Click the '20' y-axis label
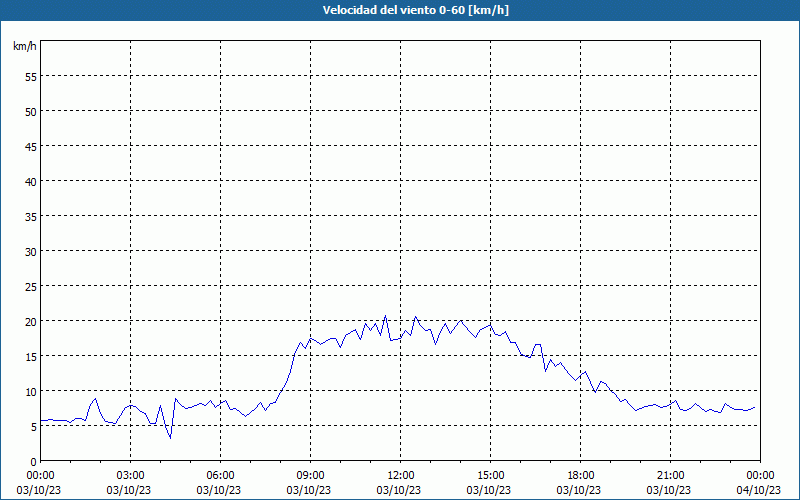800x500 pixels. (31, 322)
